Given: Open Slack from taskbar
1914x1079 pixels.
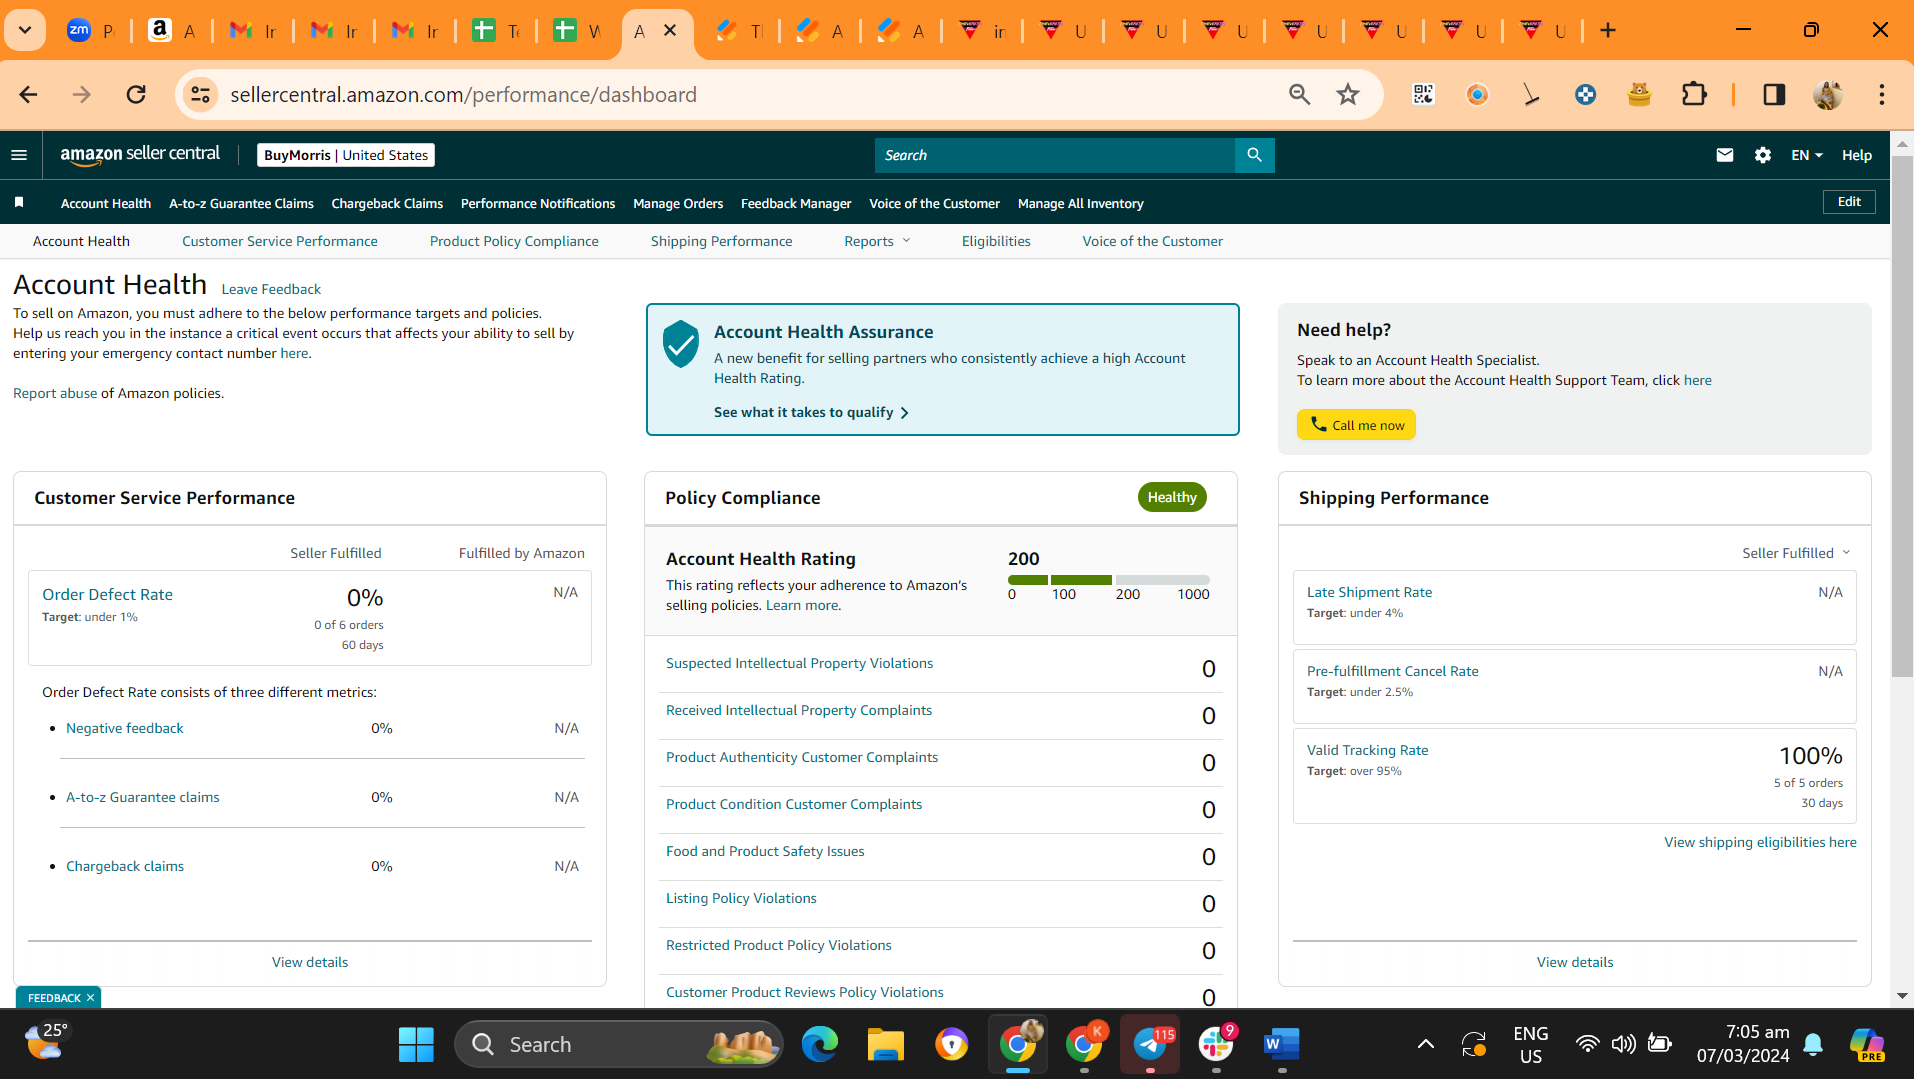Looking at the screenshot, I should [x=1216, y=1044].
